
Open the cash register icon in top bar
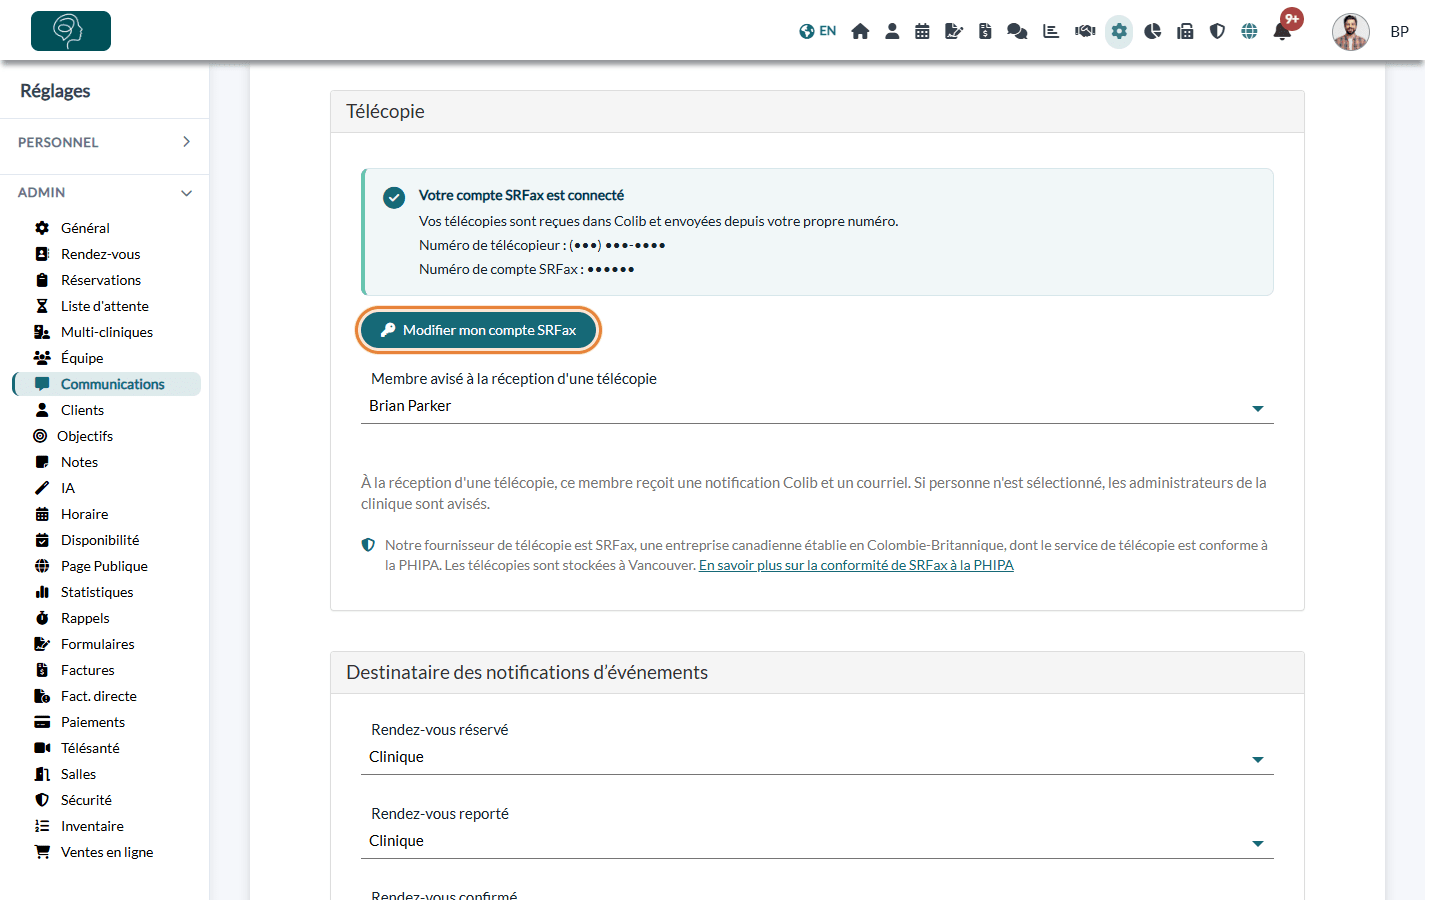click(1185, 31)
